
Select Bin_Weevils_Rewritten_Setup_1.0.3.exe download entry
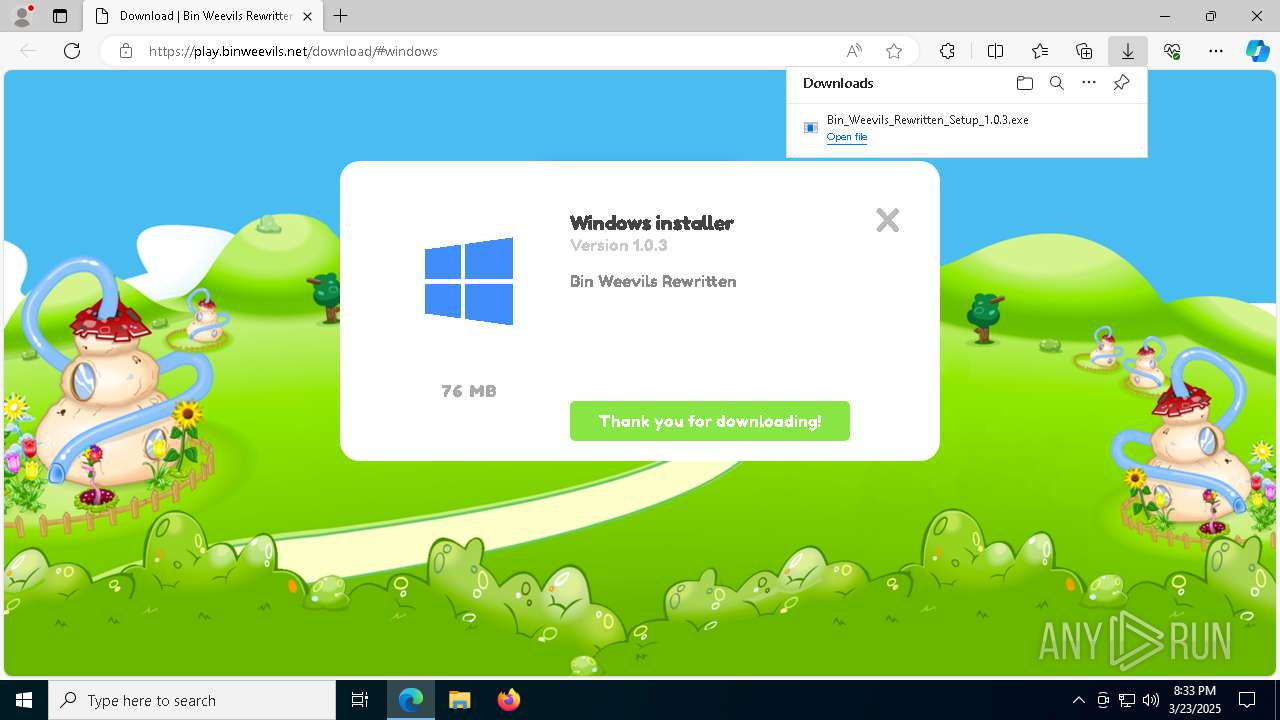(966, 128)
